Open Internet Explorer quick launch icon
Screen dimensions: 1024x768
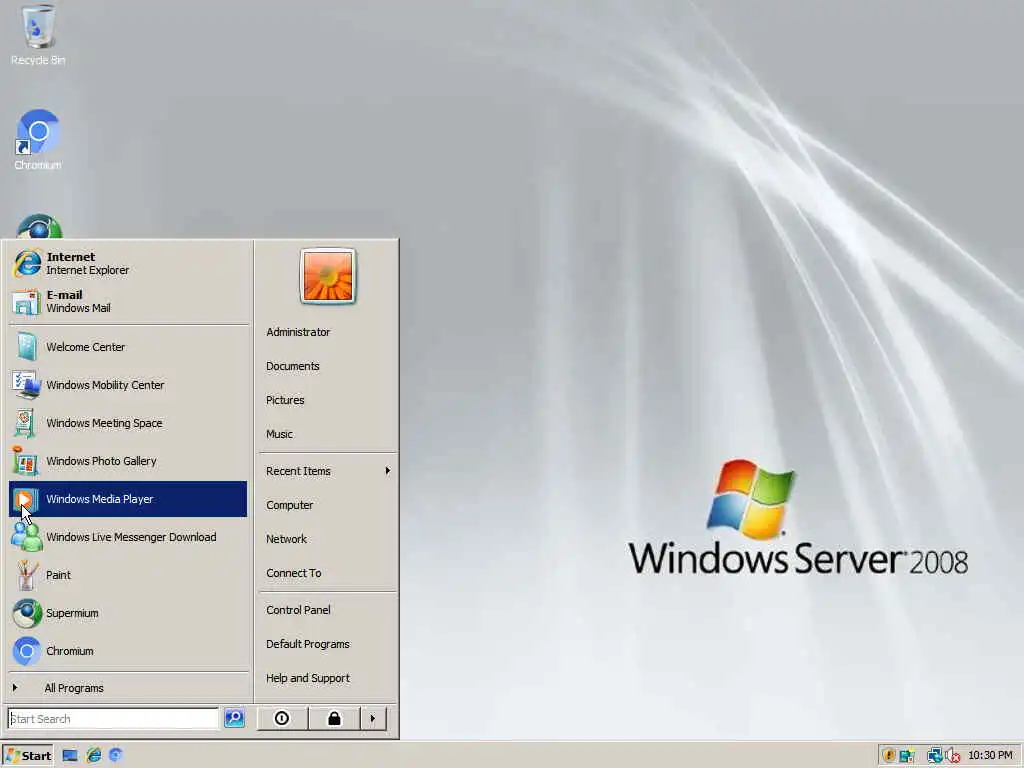click(x=93, y=756)
